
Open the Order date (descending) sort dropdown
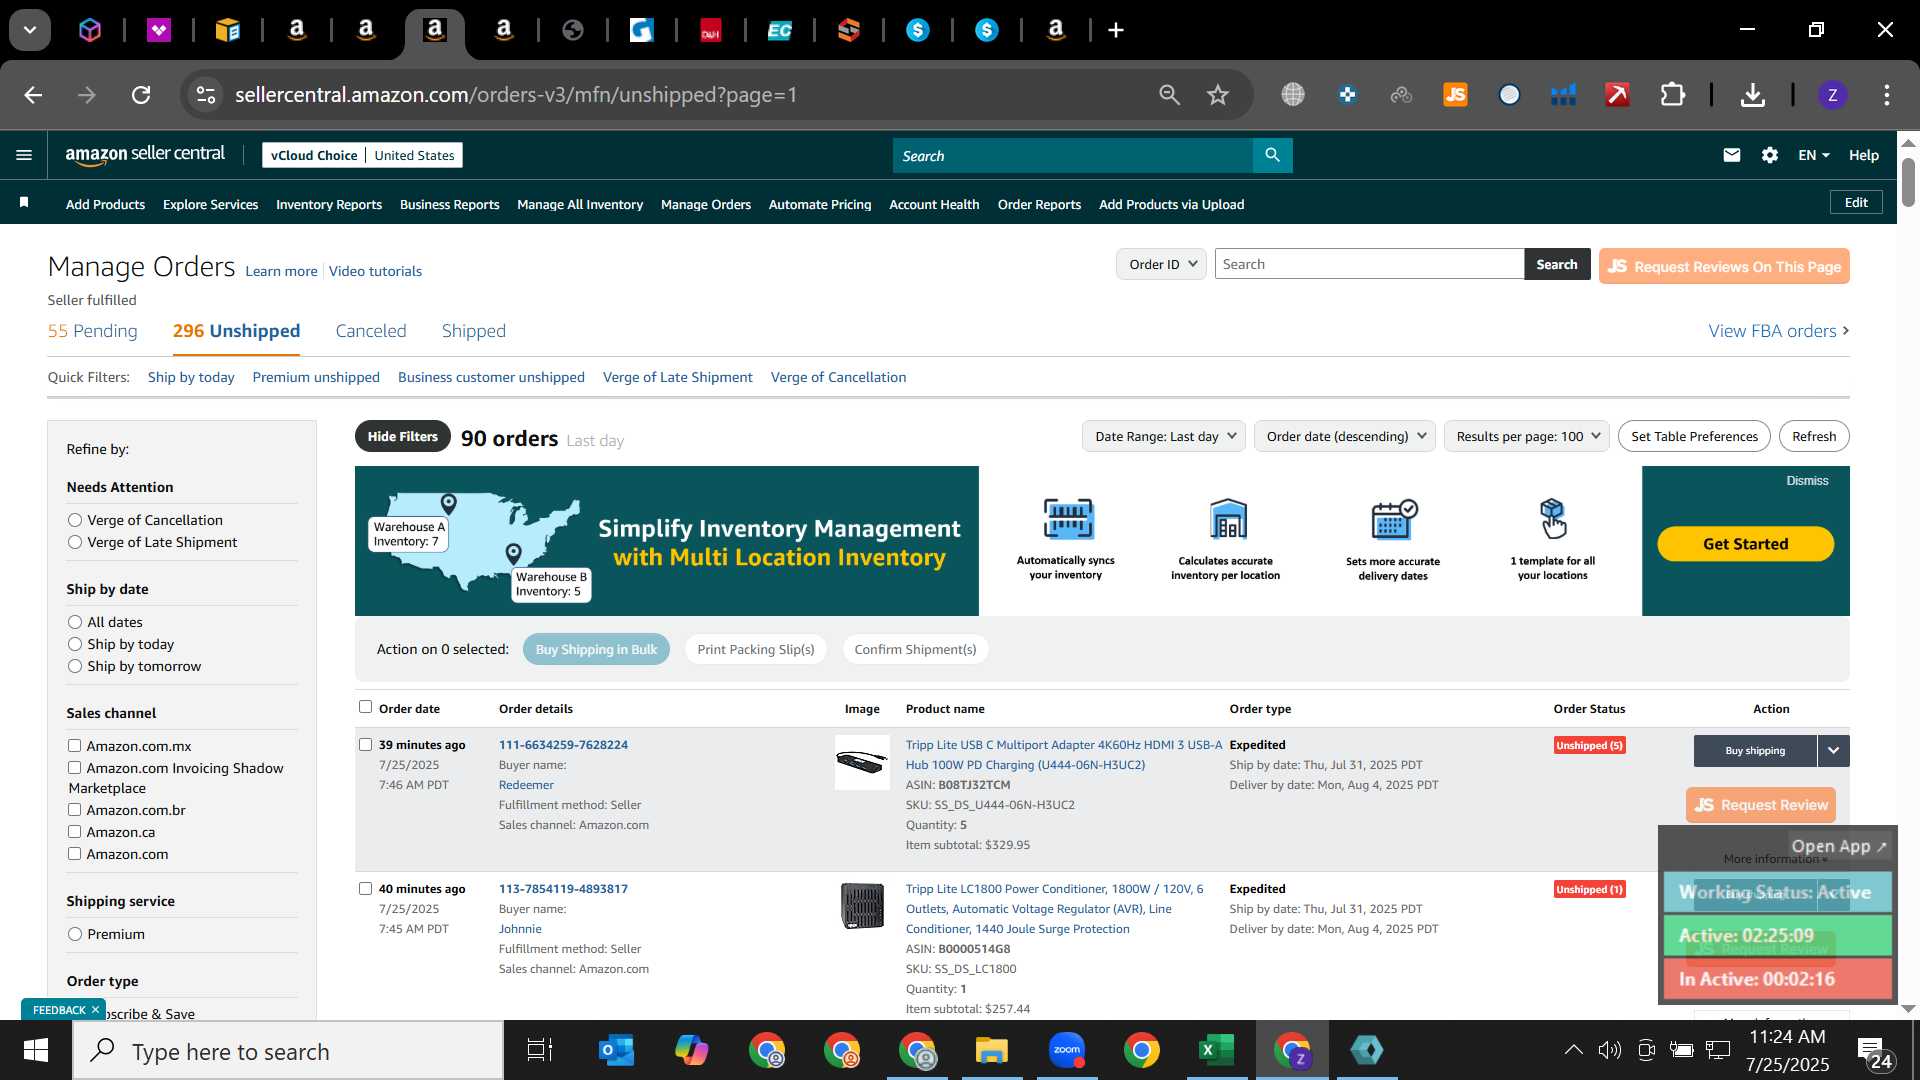(x=1345, y=436)
